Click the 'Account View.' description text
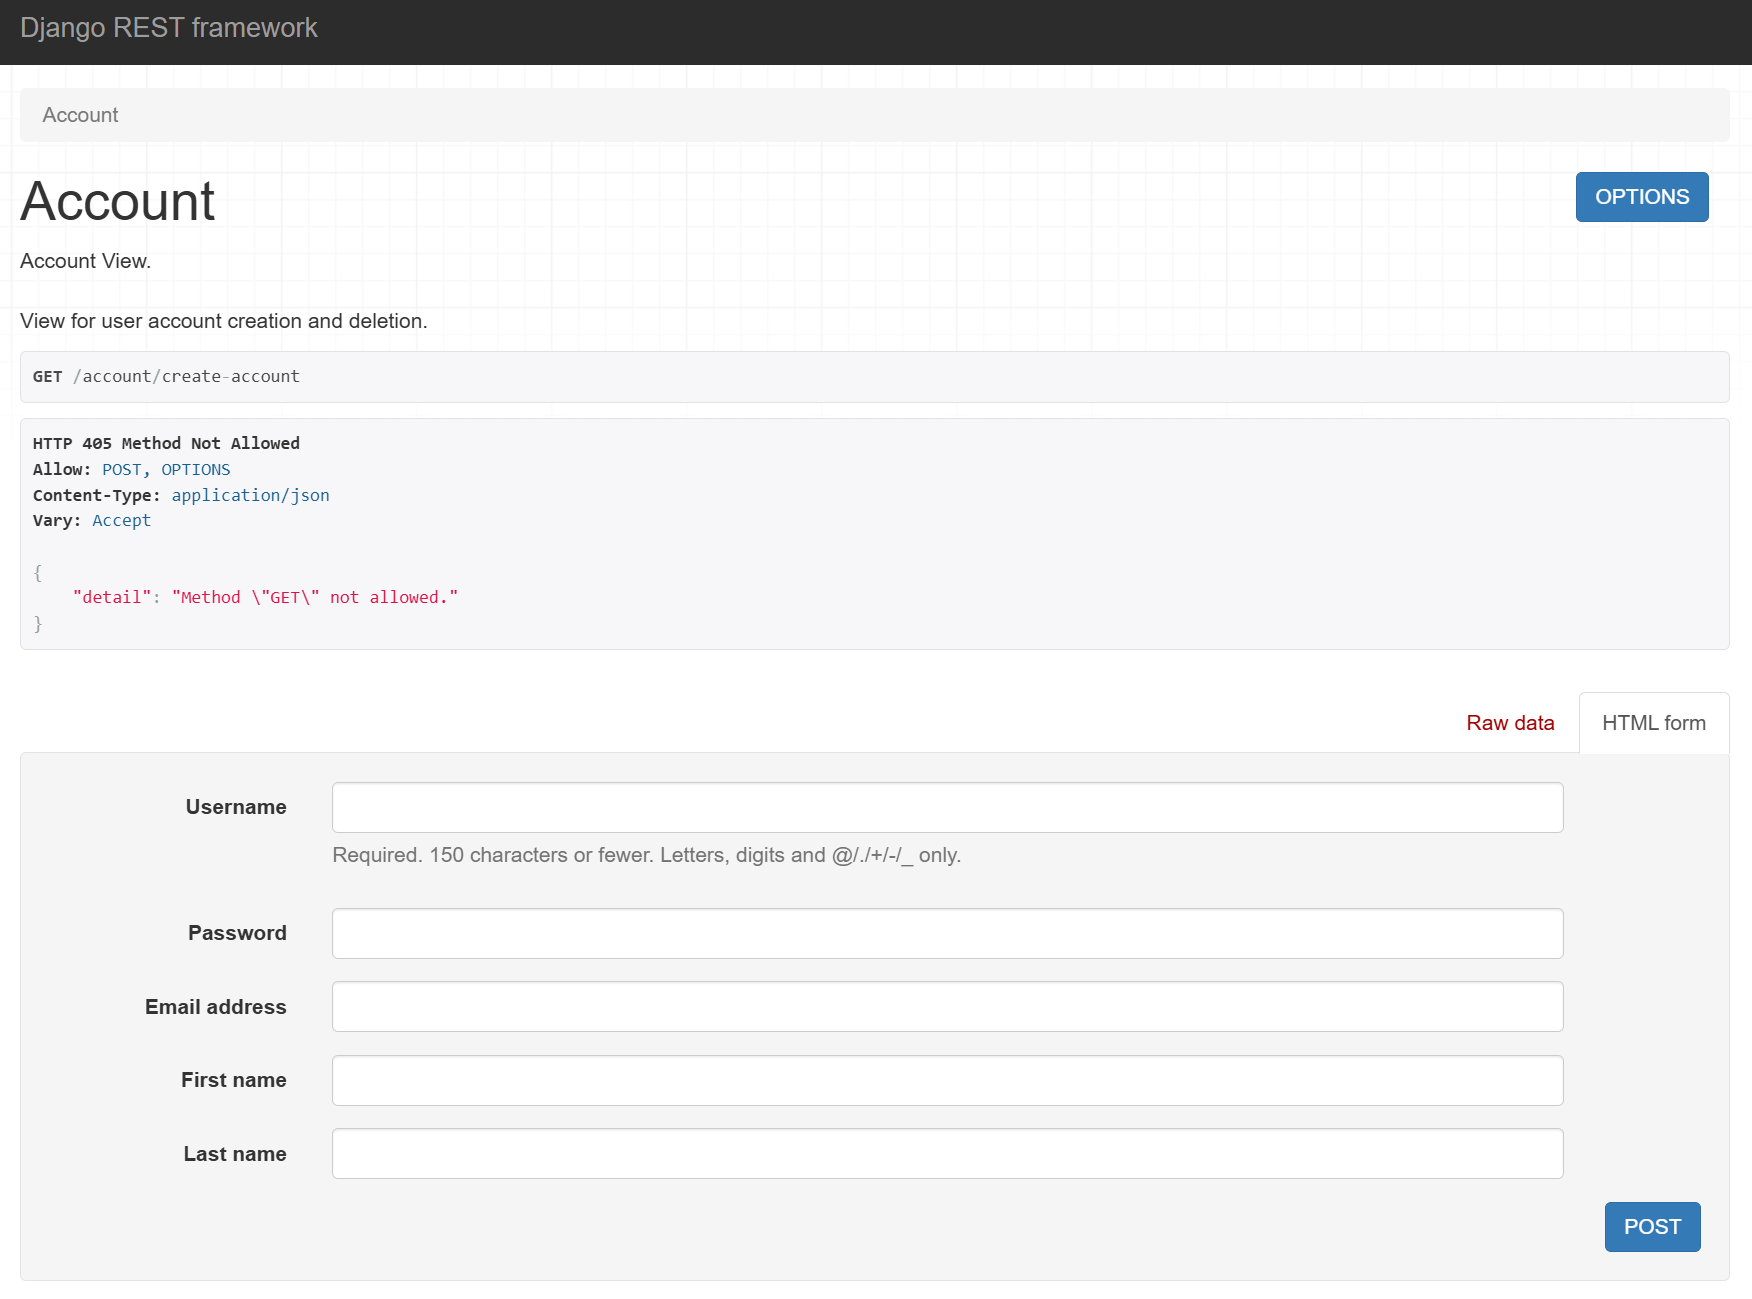This screenshot has height=1299, width=1752. pos(86,261)
